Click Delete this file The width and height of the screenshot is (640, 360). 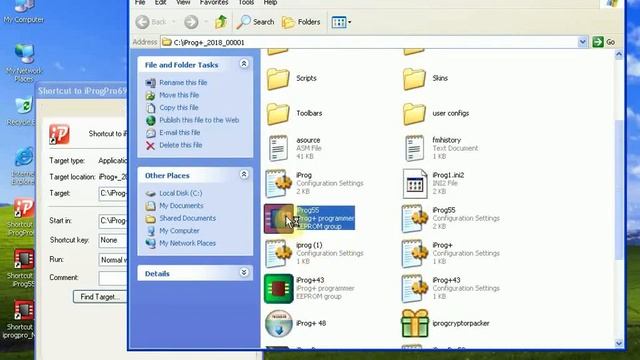coord(180,145)
